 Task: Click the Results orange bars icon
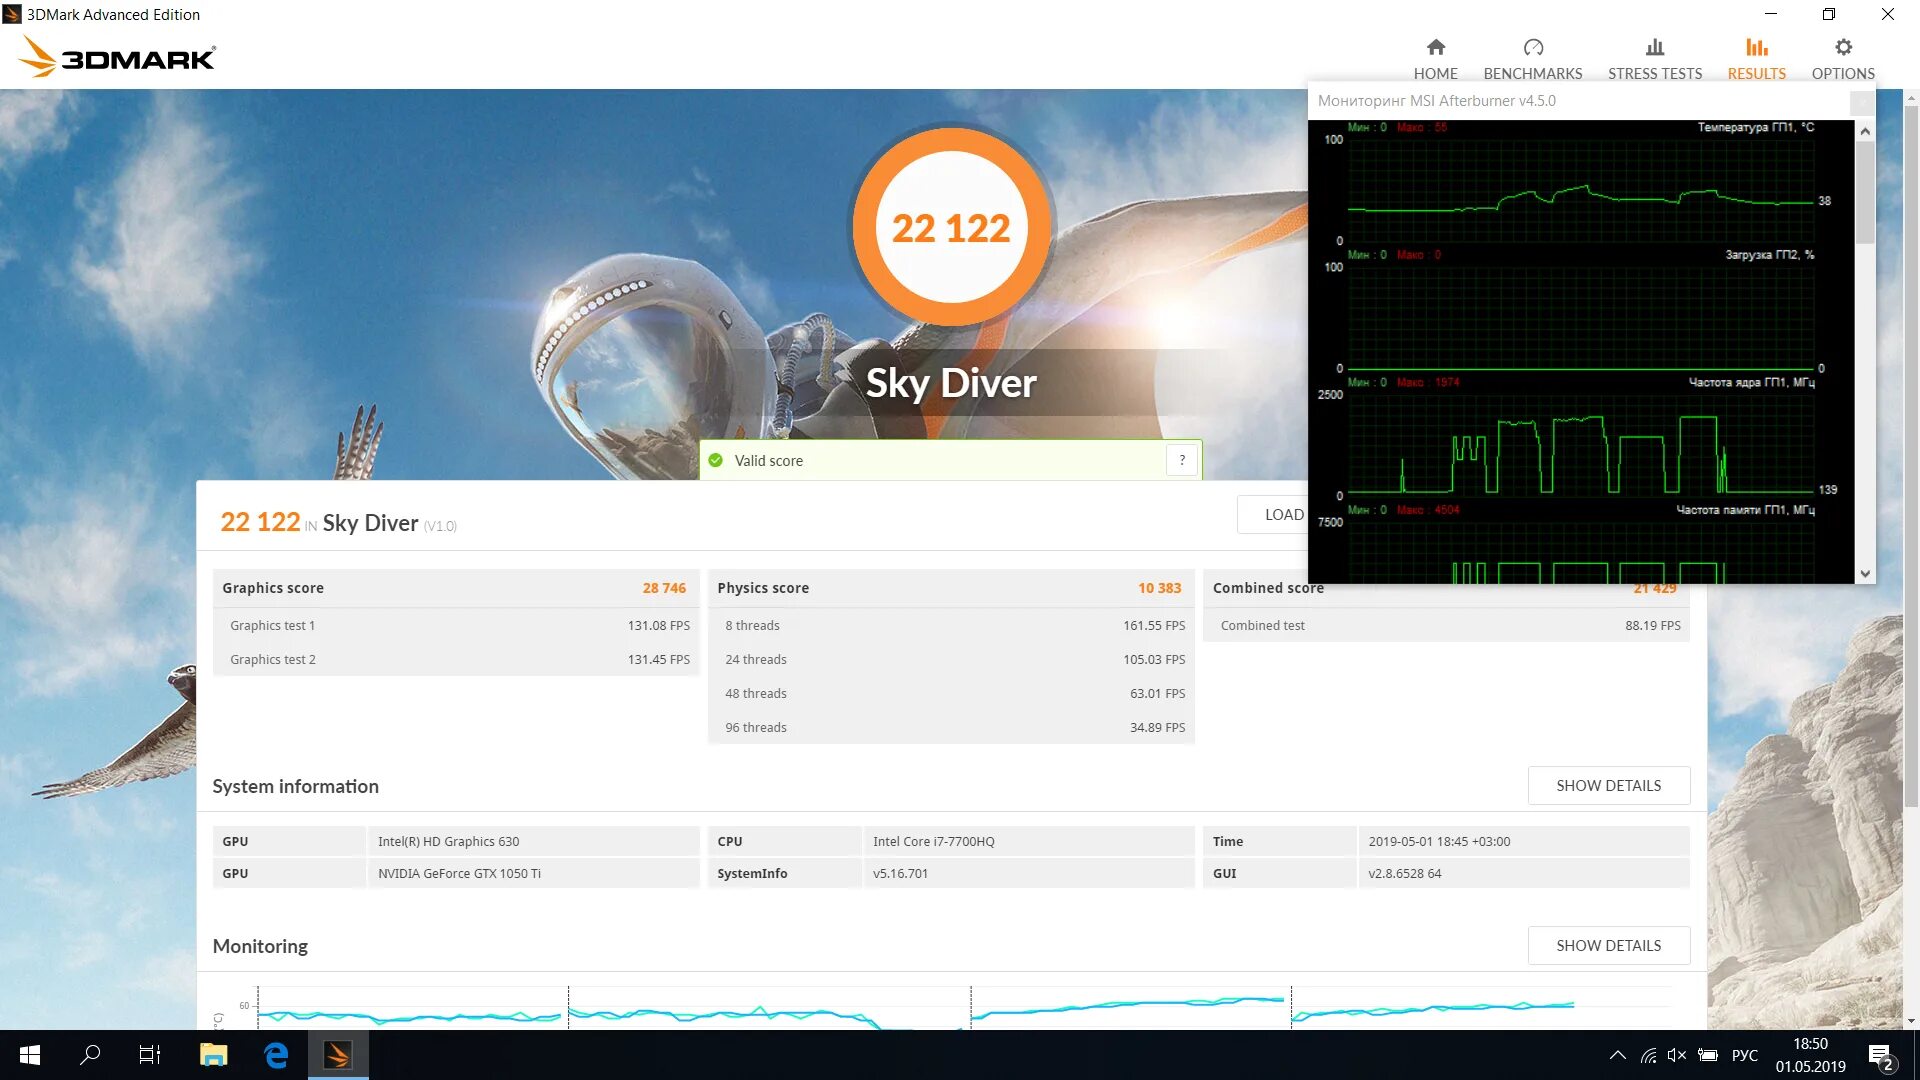[1757, 47]
